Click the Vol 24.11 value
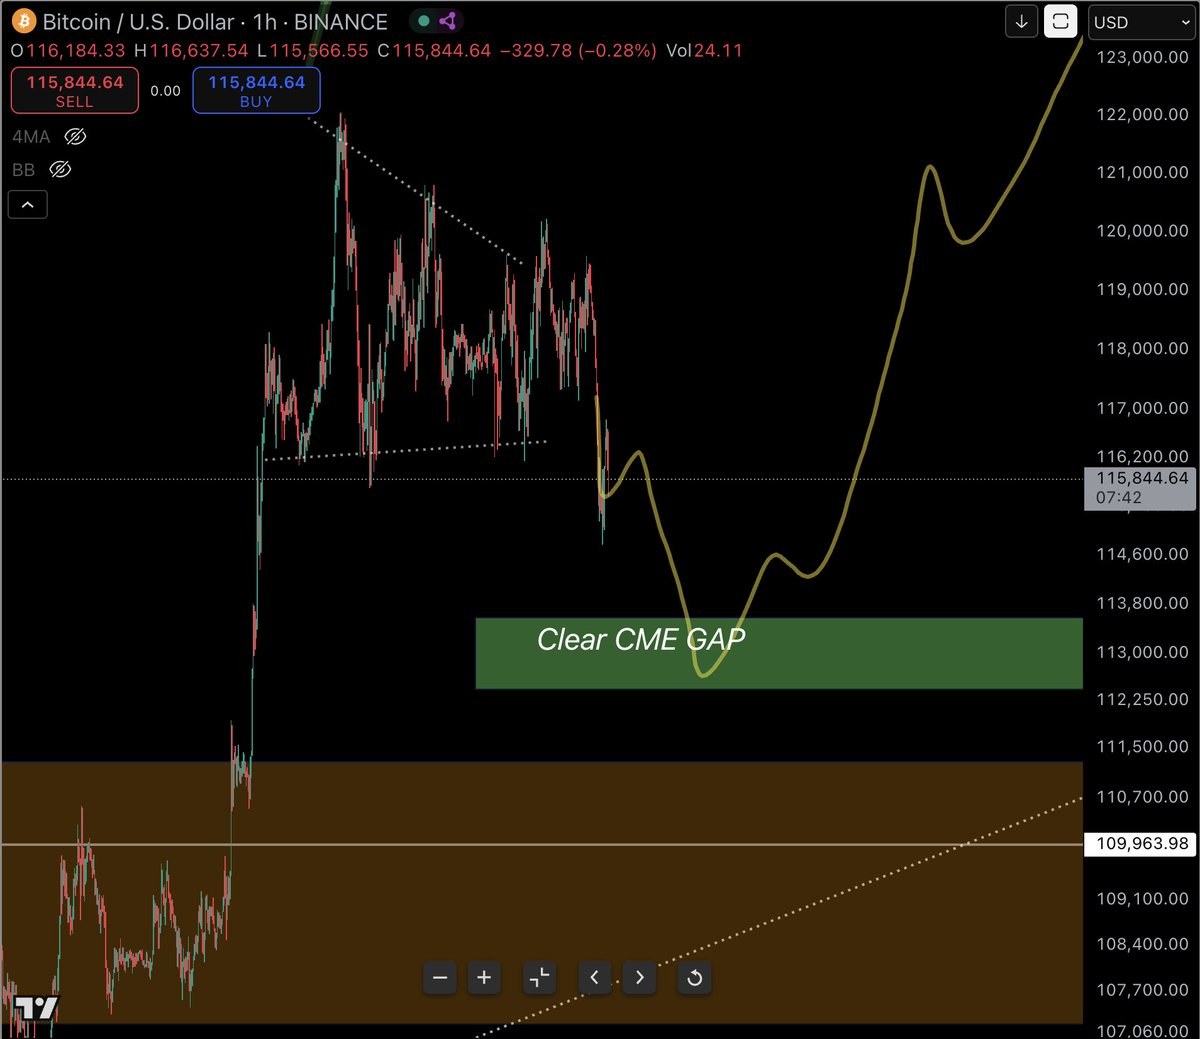The width and height of the screenshot is (1200, 1039). tap(705, 51)
